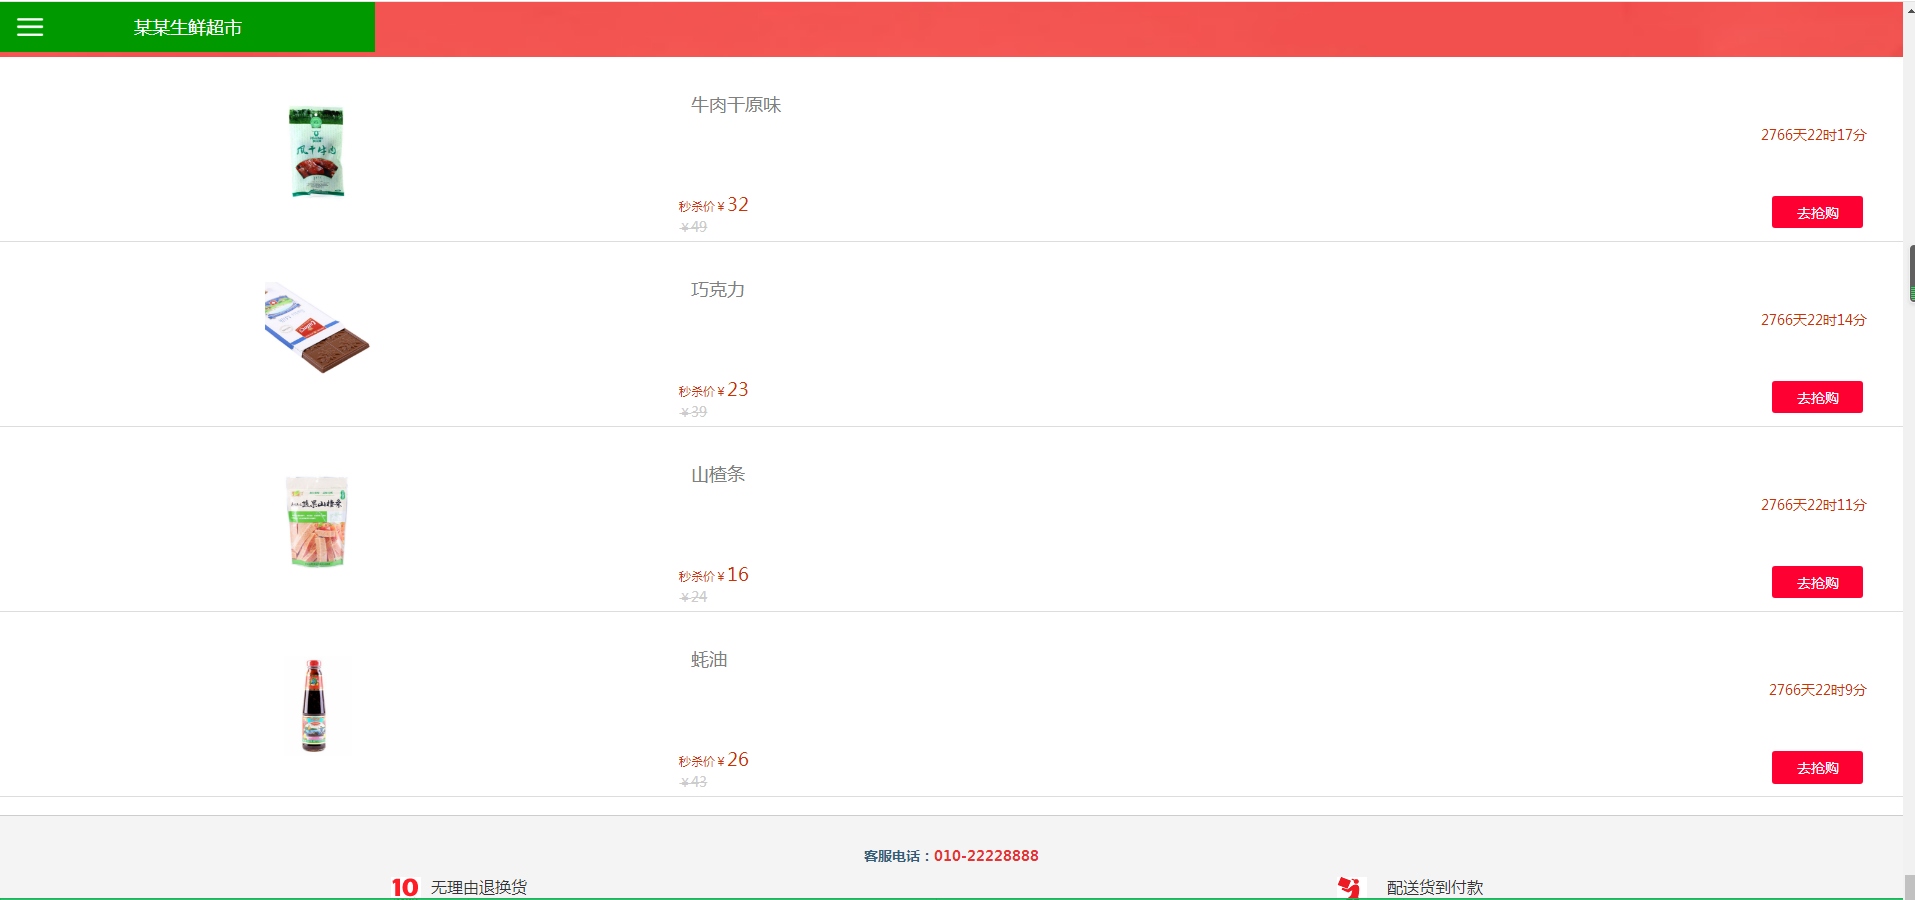1915x900 pixels.
Task: Click the delivery icon beside 配送货到付款
Action: 1349,887
